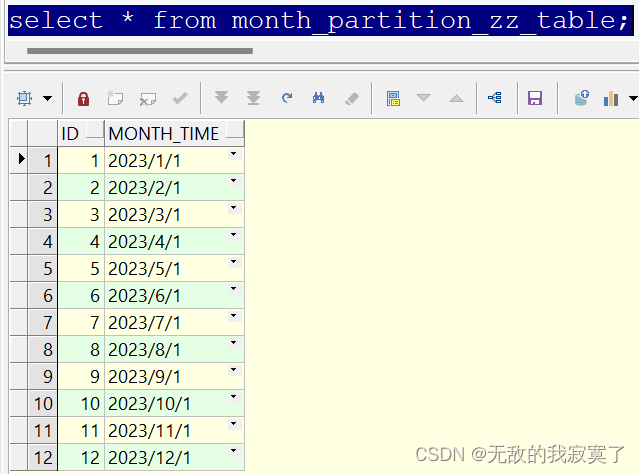The height and width of the screenshot is (474, 639).
Task: Click the 2023/10/1 date cell
Action: [x=174, y=403]
